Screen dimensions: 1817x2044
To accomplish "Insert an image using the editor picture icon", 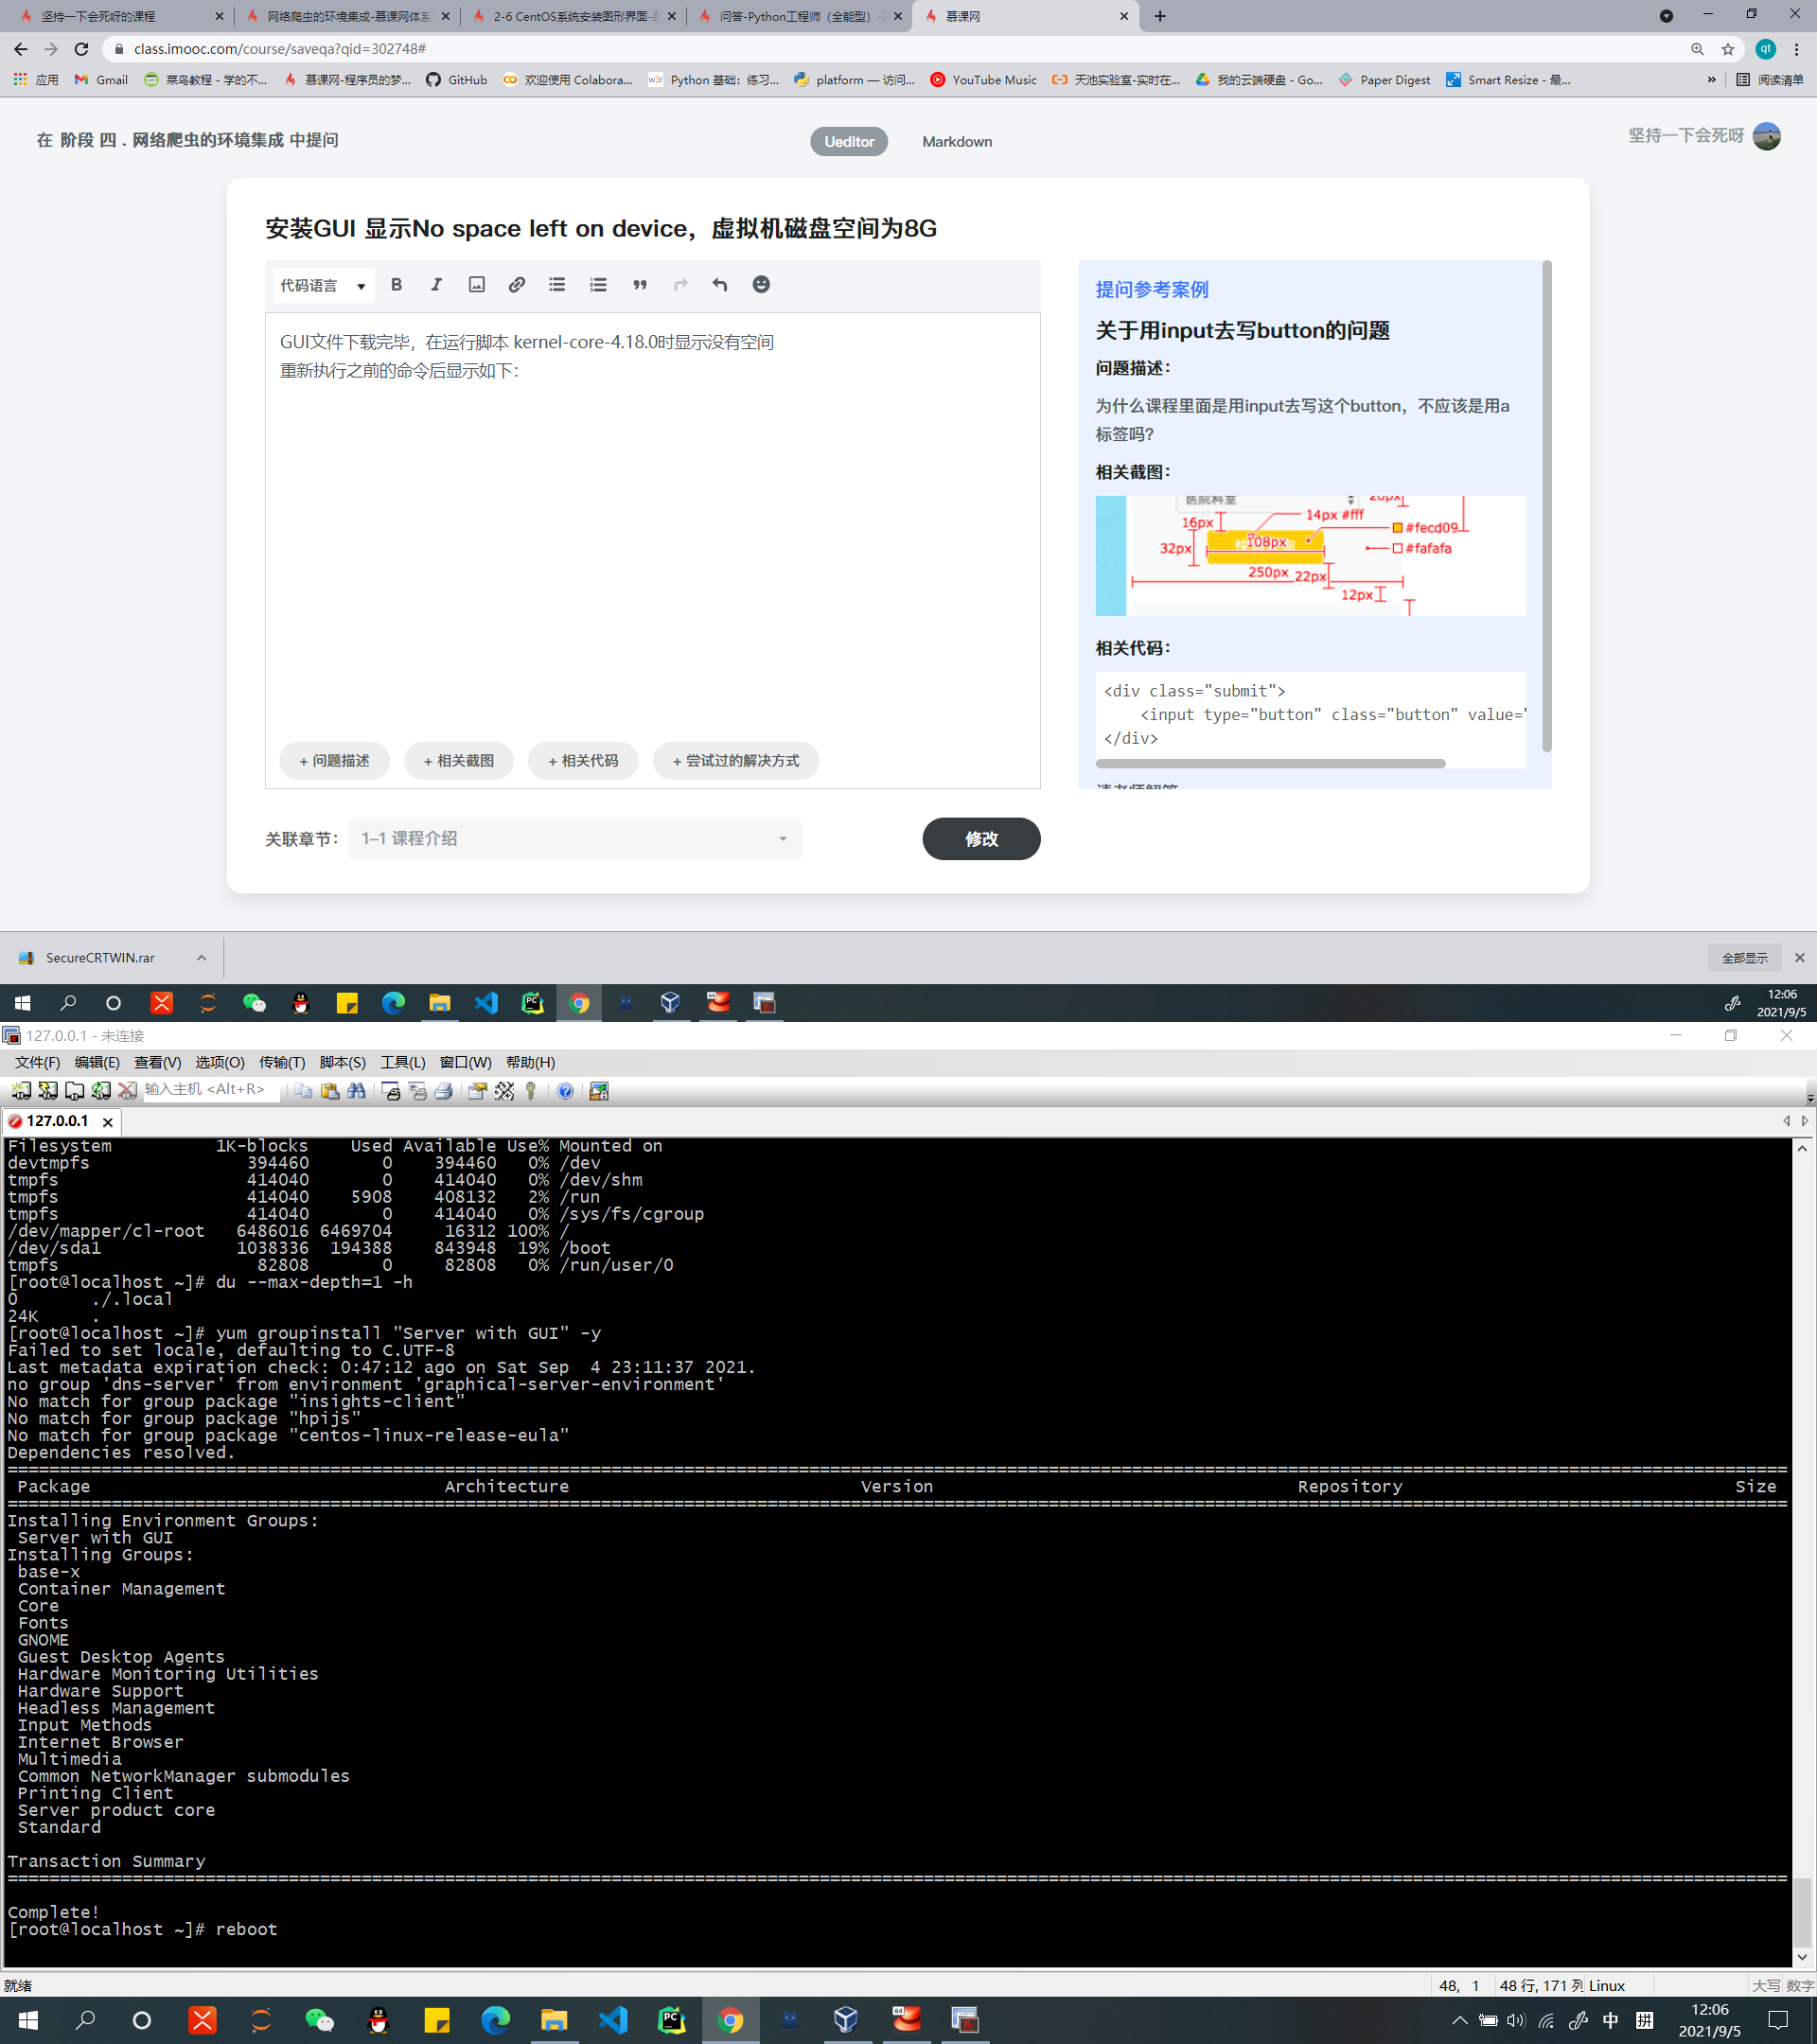I will pos(477,285).
